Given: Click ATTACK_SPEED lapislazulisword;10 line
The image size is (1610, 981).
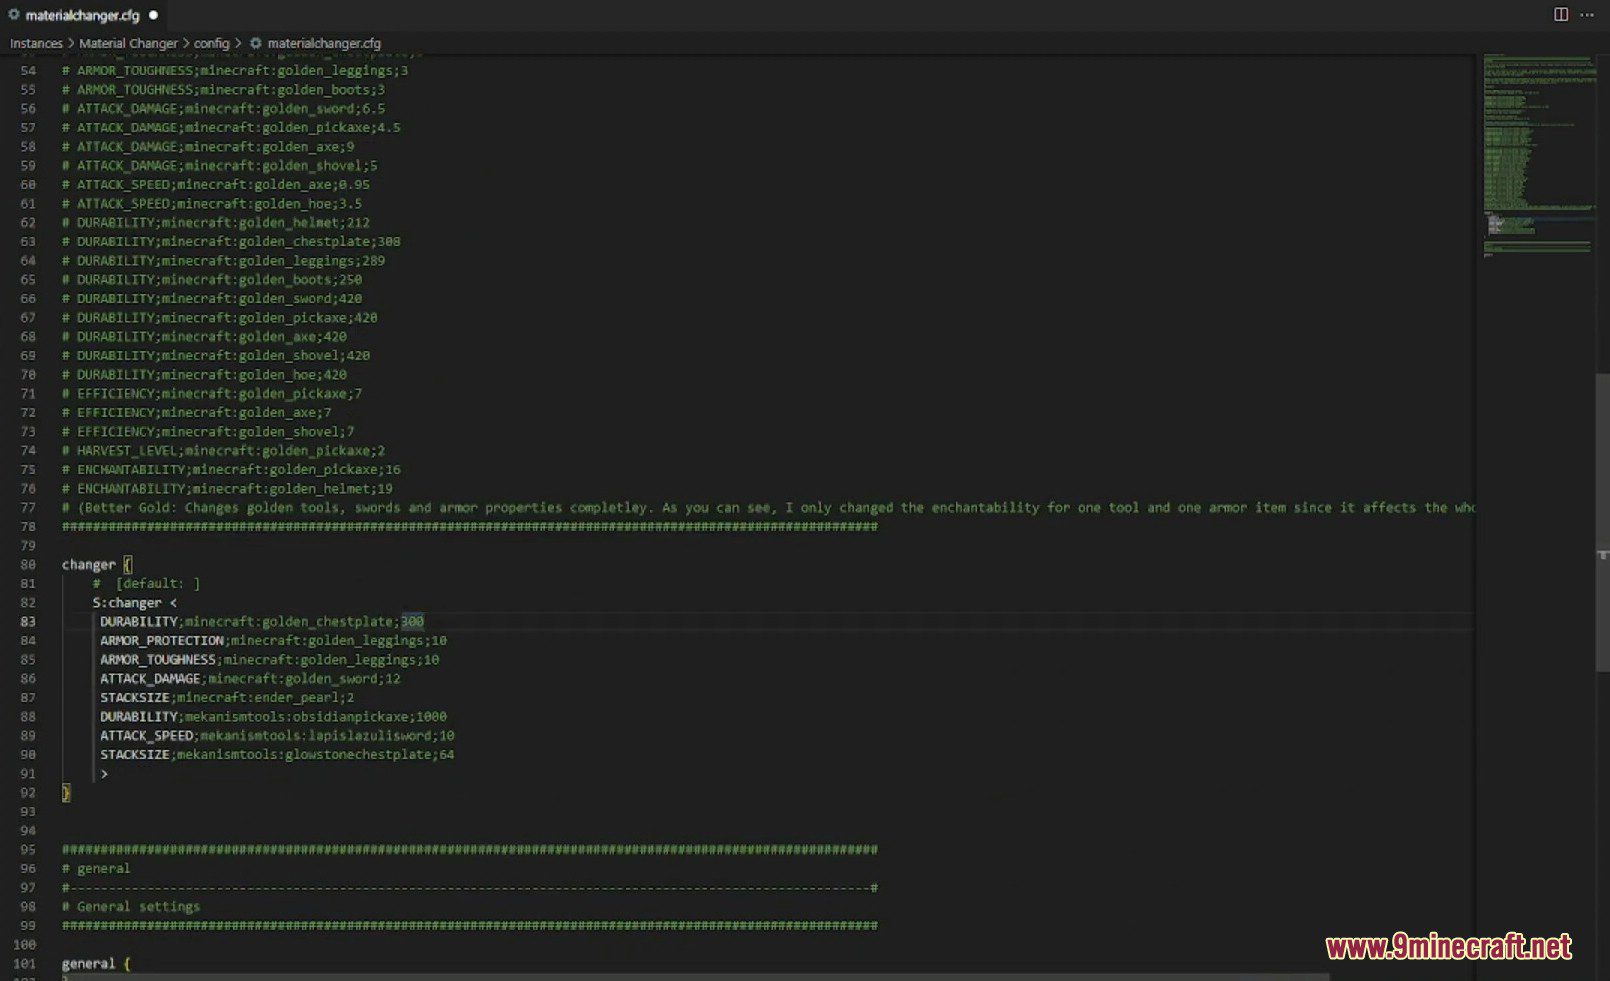Looking at the screenshot, I should [x=277, y=735].
